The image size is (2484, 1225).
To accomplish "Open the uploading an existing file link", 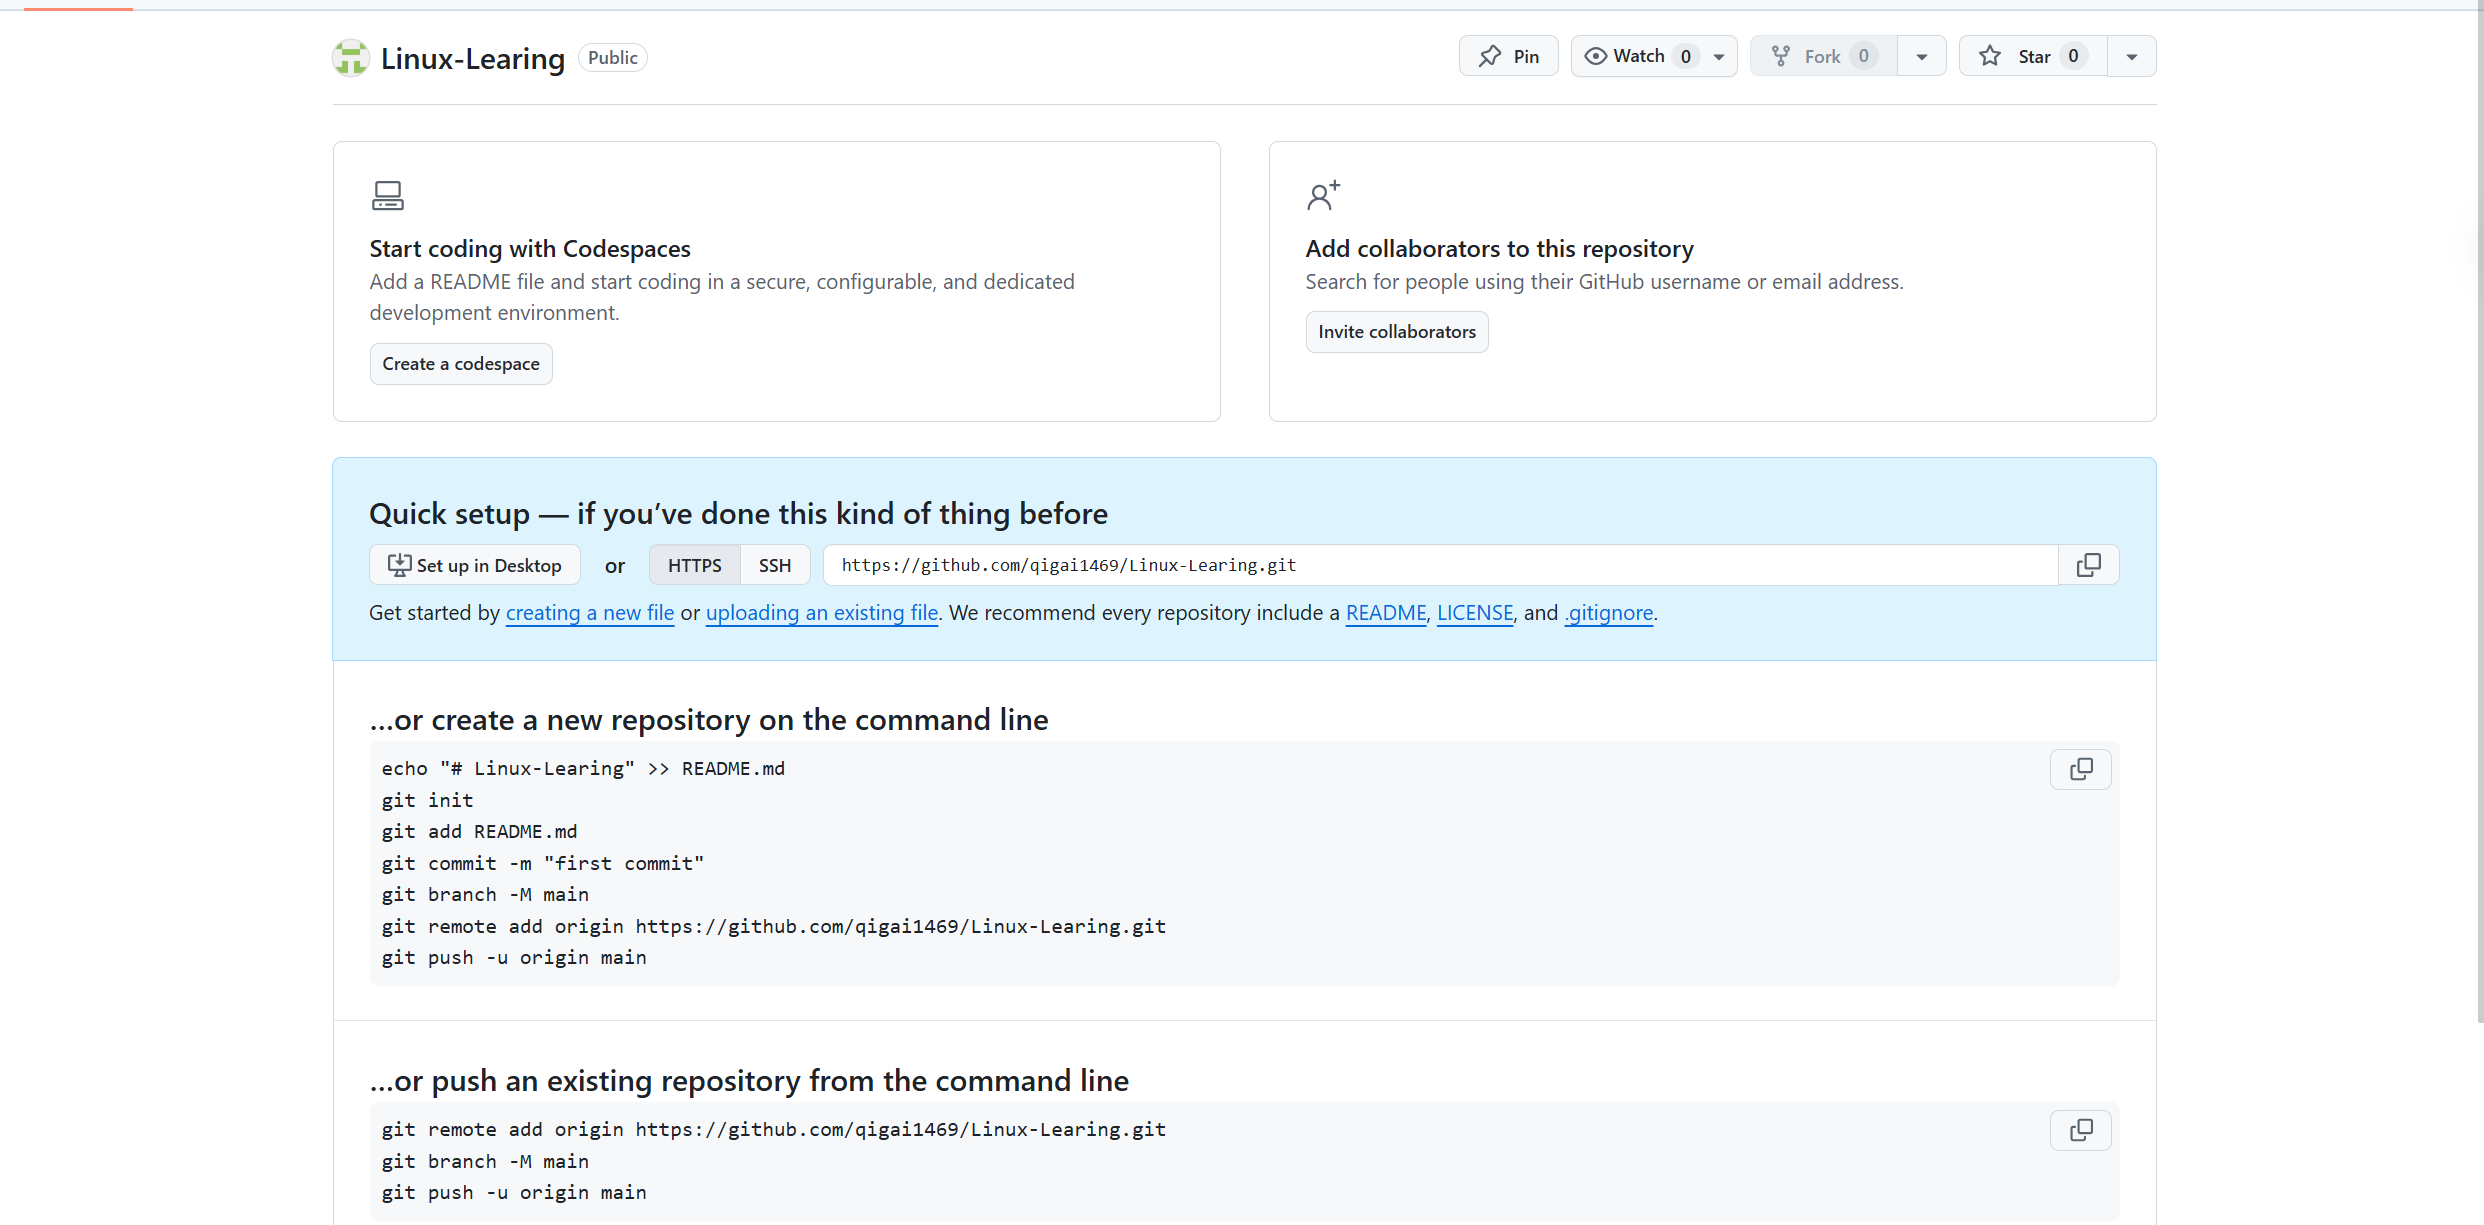I will click(x=822, y=613).
